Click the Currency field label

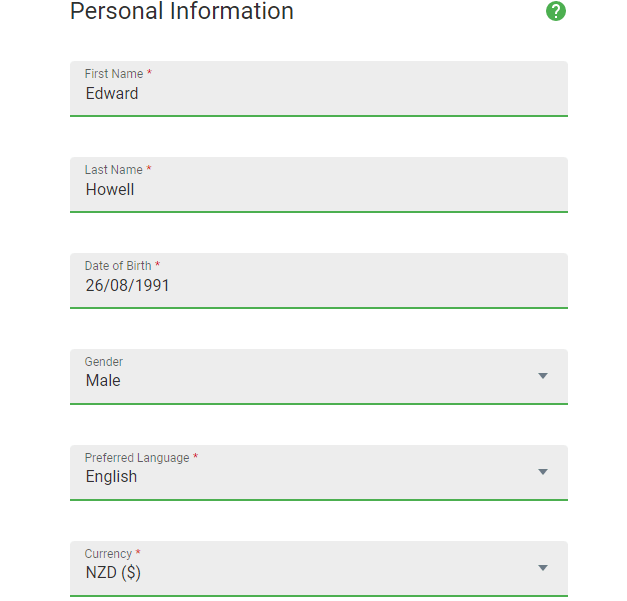[x=108, y=554]
